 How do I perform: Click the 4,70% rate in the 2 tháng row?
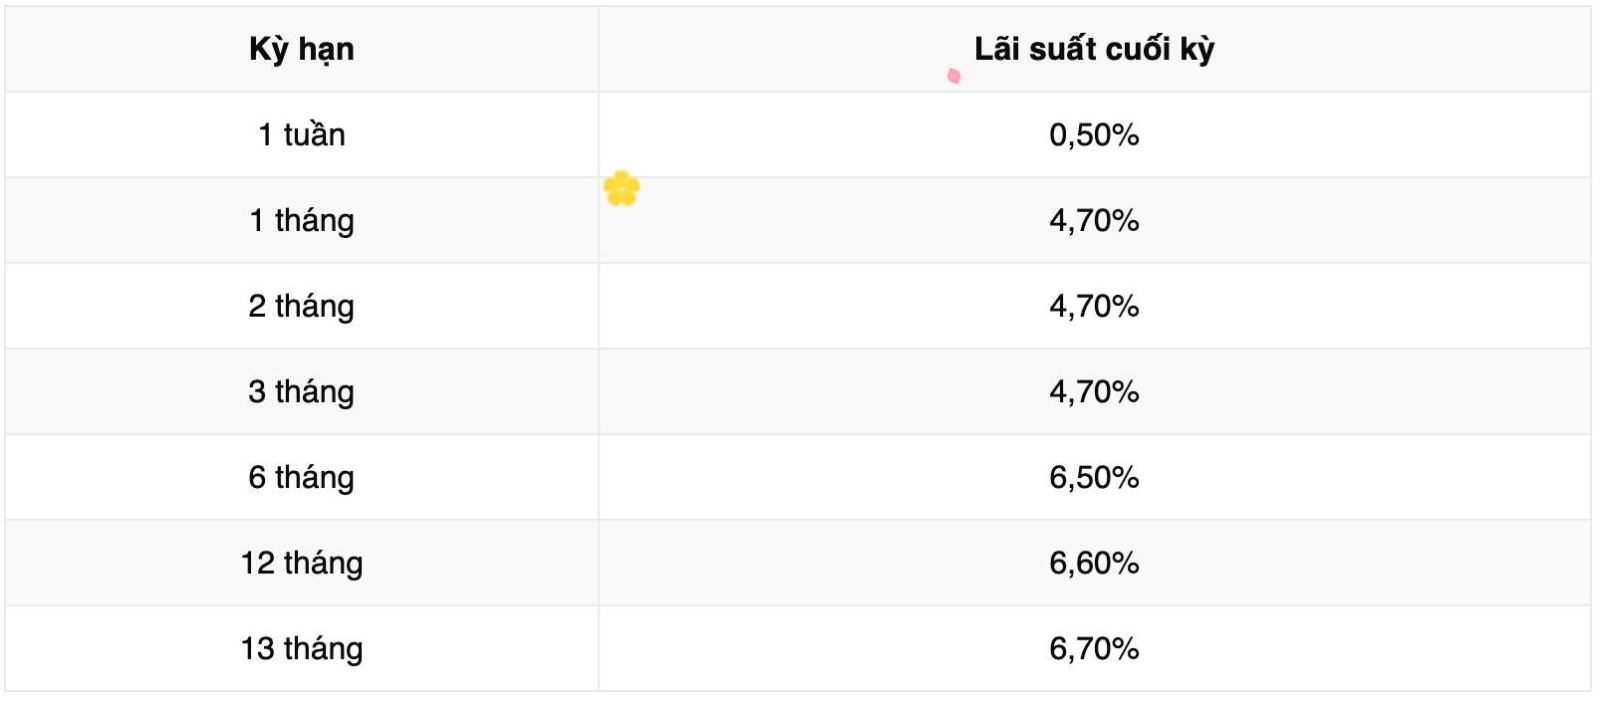click(x=1094, y=306)
